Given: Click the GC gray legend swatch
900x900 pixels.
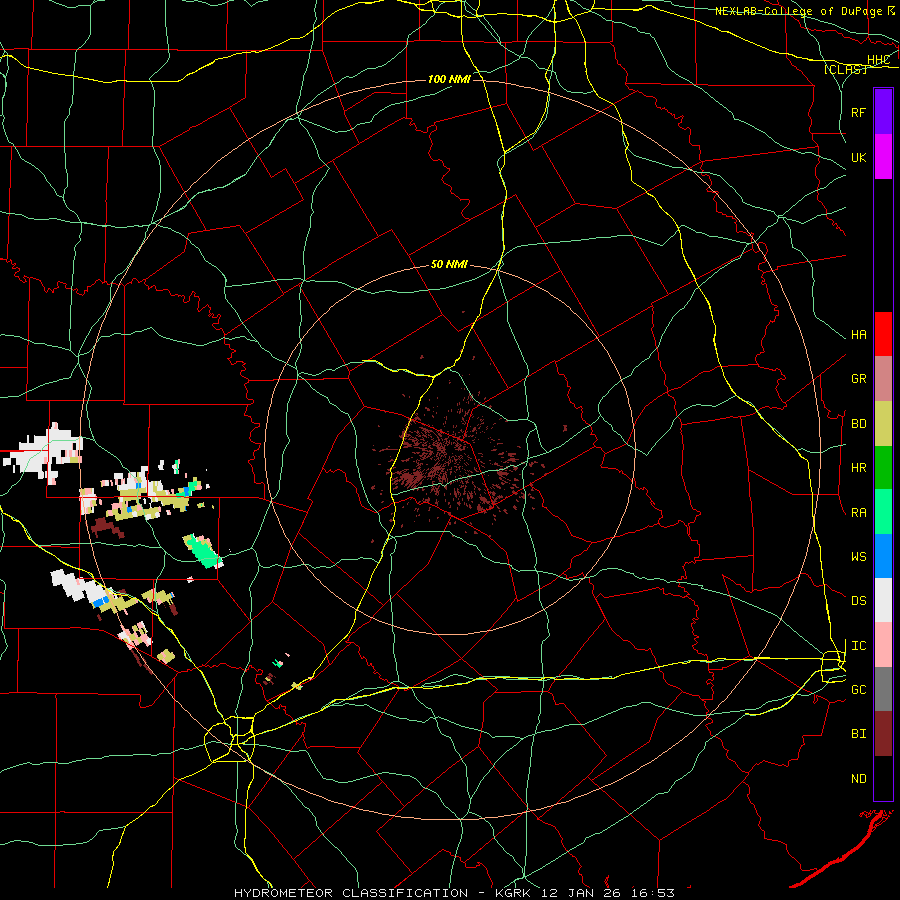Looking at the screenshot, I should coord(883,689).
